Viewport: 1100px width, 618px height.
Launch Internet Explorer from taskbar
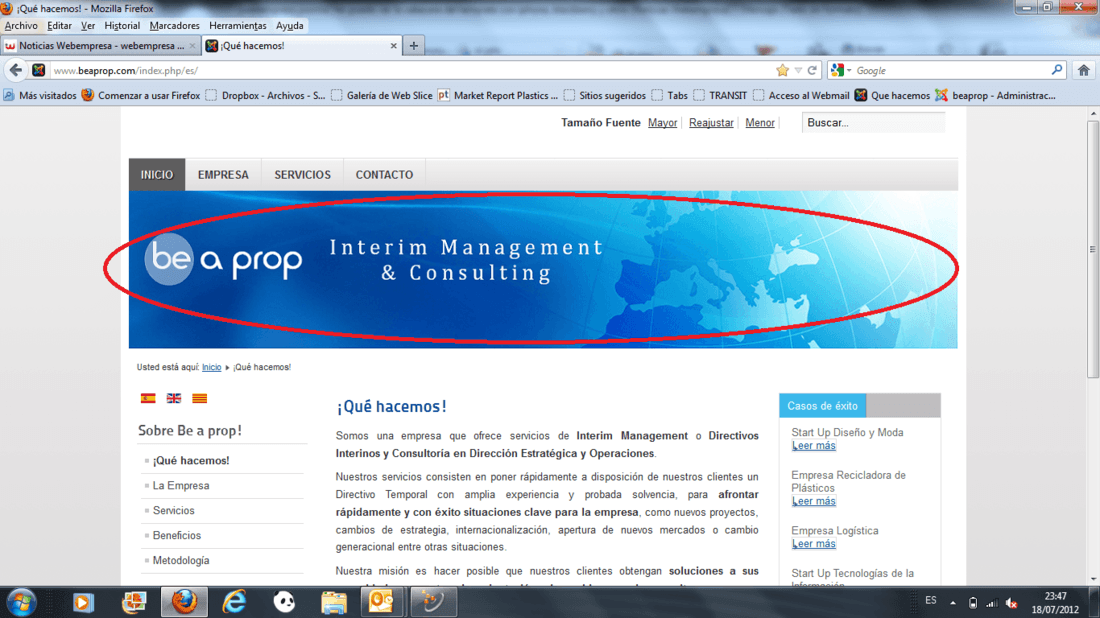(234, 603)
